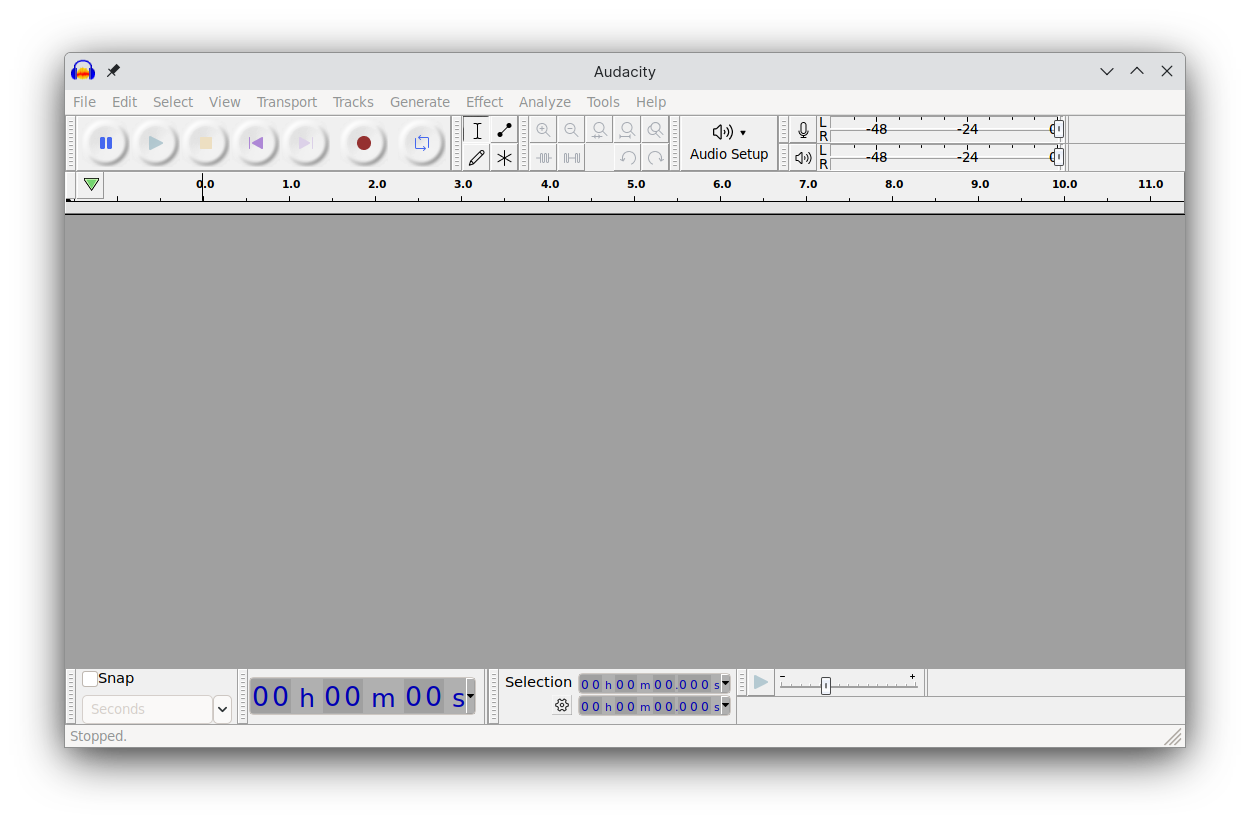Image resolution: width=1250 pixels, height=824 pixels.
Task: Activate the Multi-tool
Action: [504, 157]
